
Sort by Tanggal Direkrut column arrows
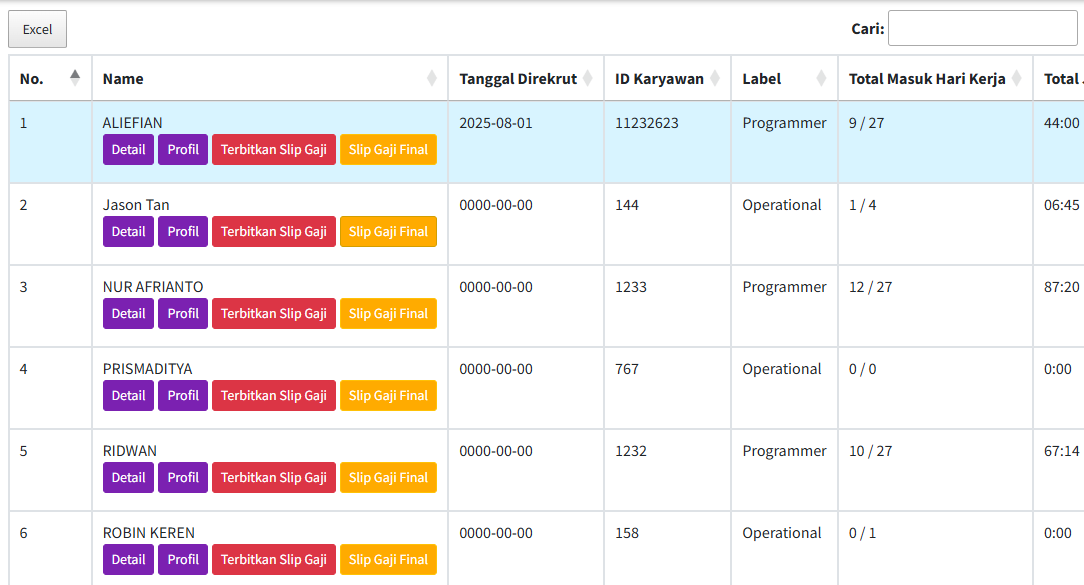(x=588, y=78)
